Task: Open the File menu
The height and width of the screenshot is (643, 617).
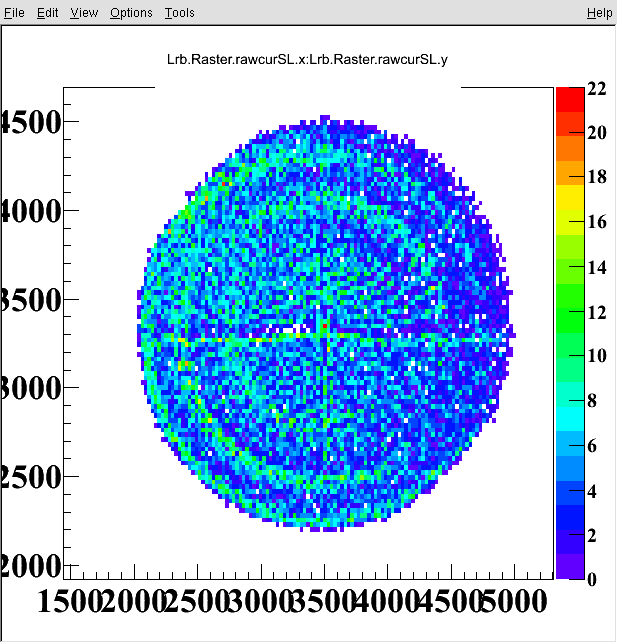Action: 14,13
